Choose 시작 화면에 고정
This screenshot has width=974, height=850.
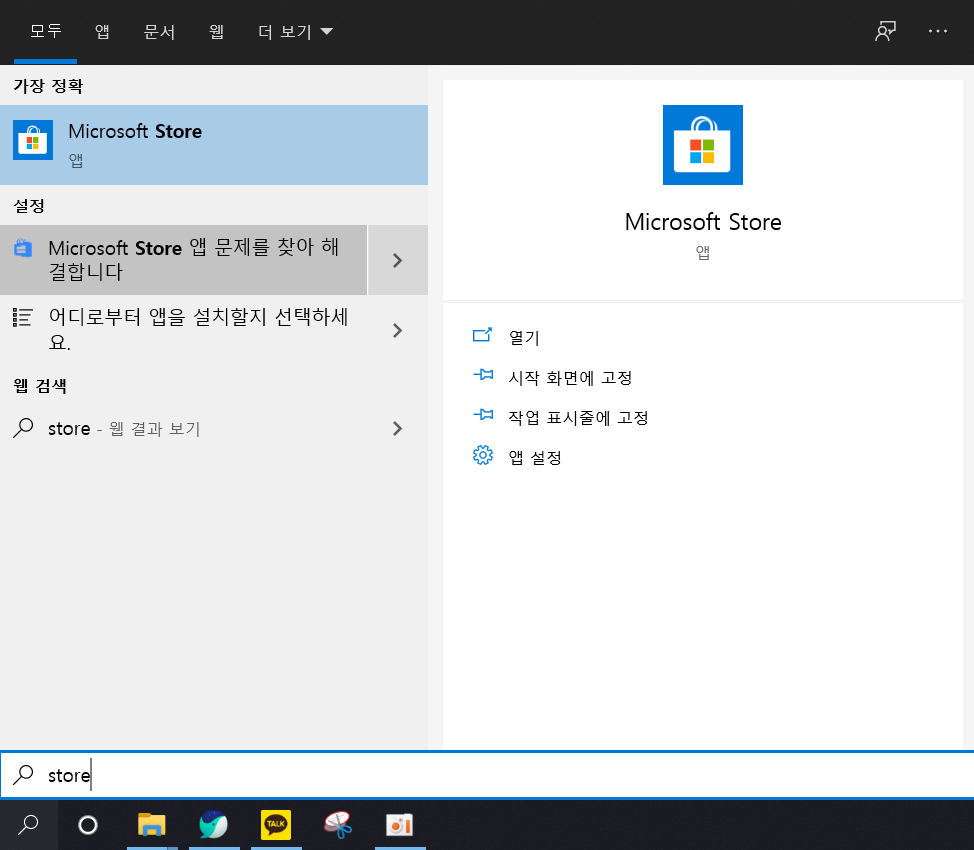tap(570, 378)
